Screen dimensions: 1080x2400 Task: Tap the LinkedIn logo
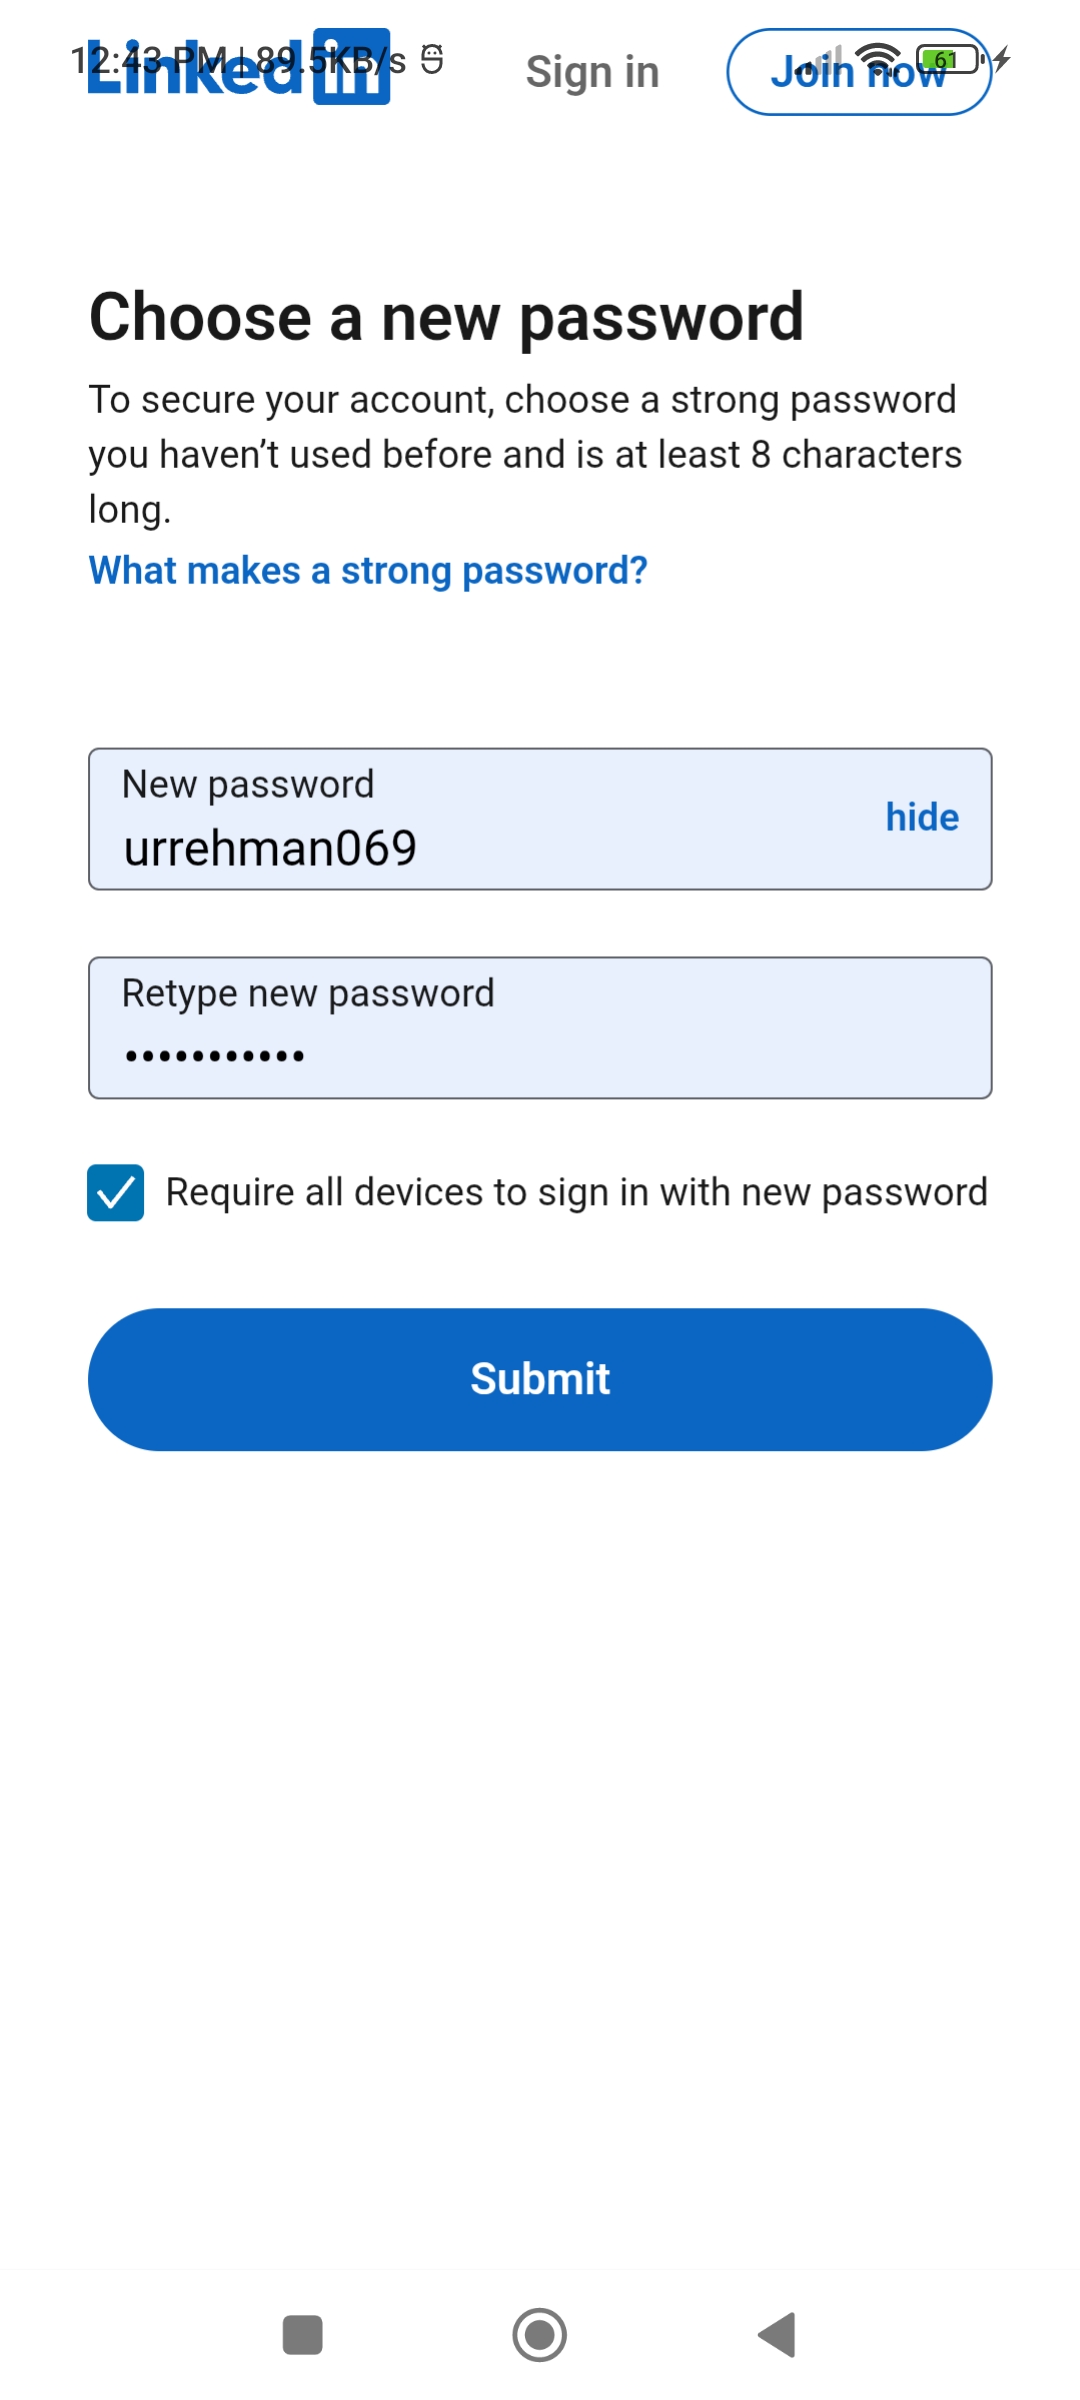238,70
